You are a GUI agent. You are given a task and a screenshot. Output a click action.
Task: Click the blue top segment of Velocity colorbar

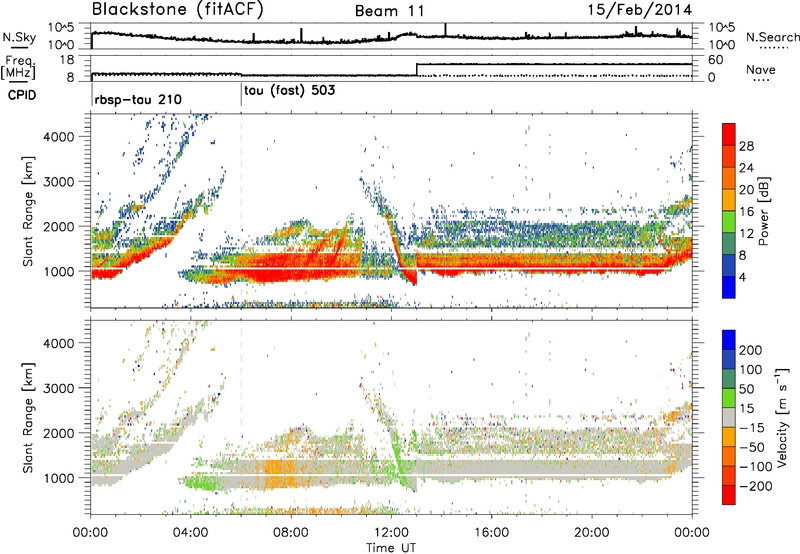[x=729, y=340]
